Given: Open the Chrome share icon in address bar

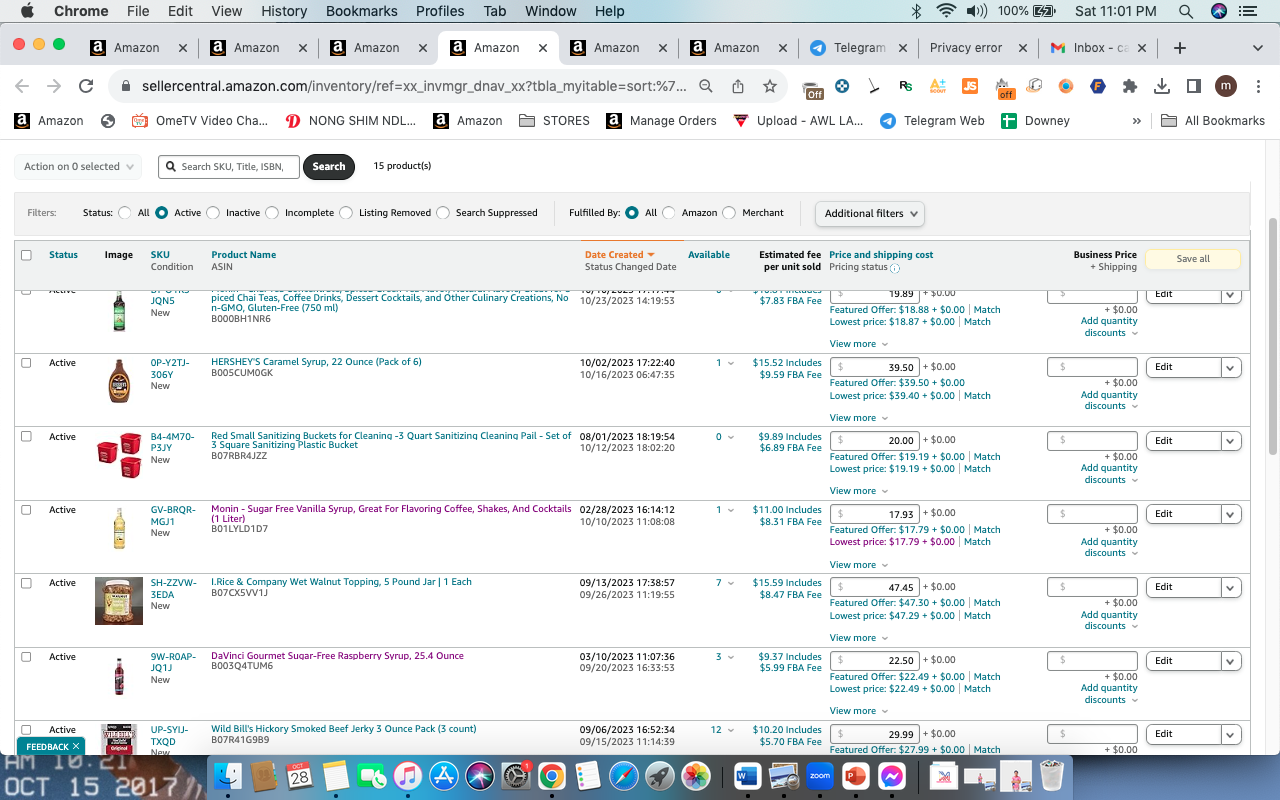Looking at the screenshot, I should point(738,87).
